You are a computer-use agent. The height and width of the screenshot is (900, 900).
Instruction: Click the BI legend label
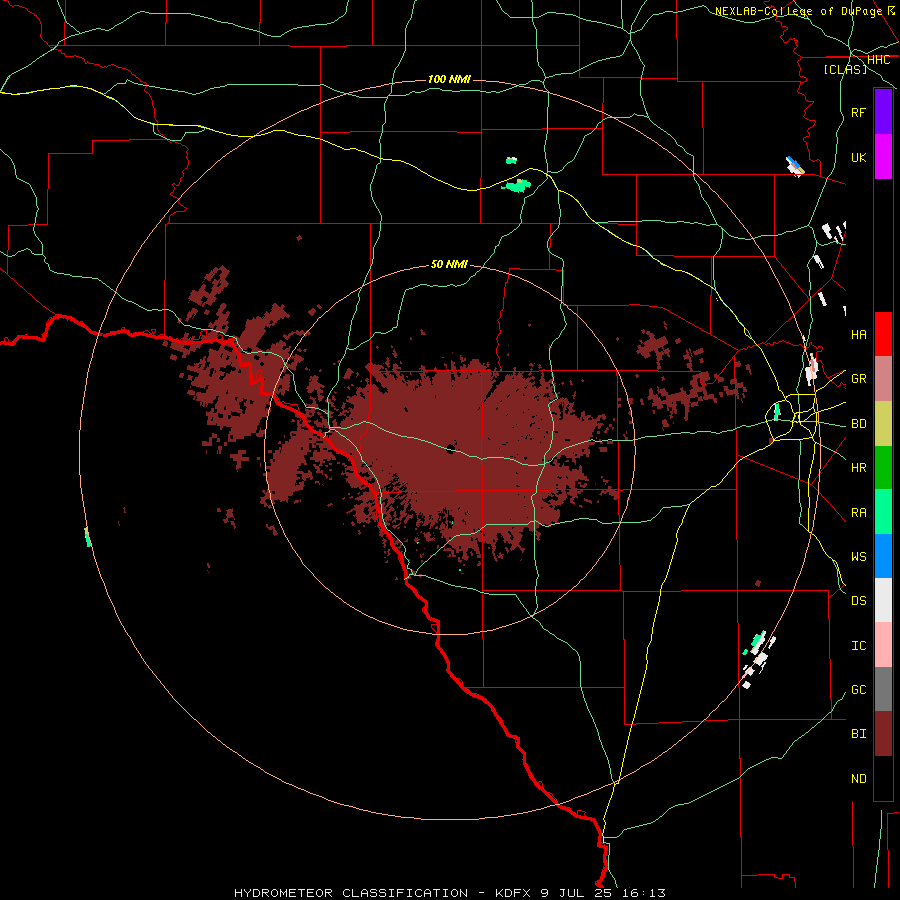coord(858,734)
